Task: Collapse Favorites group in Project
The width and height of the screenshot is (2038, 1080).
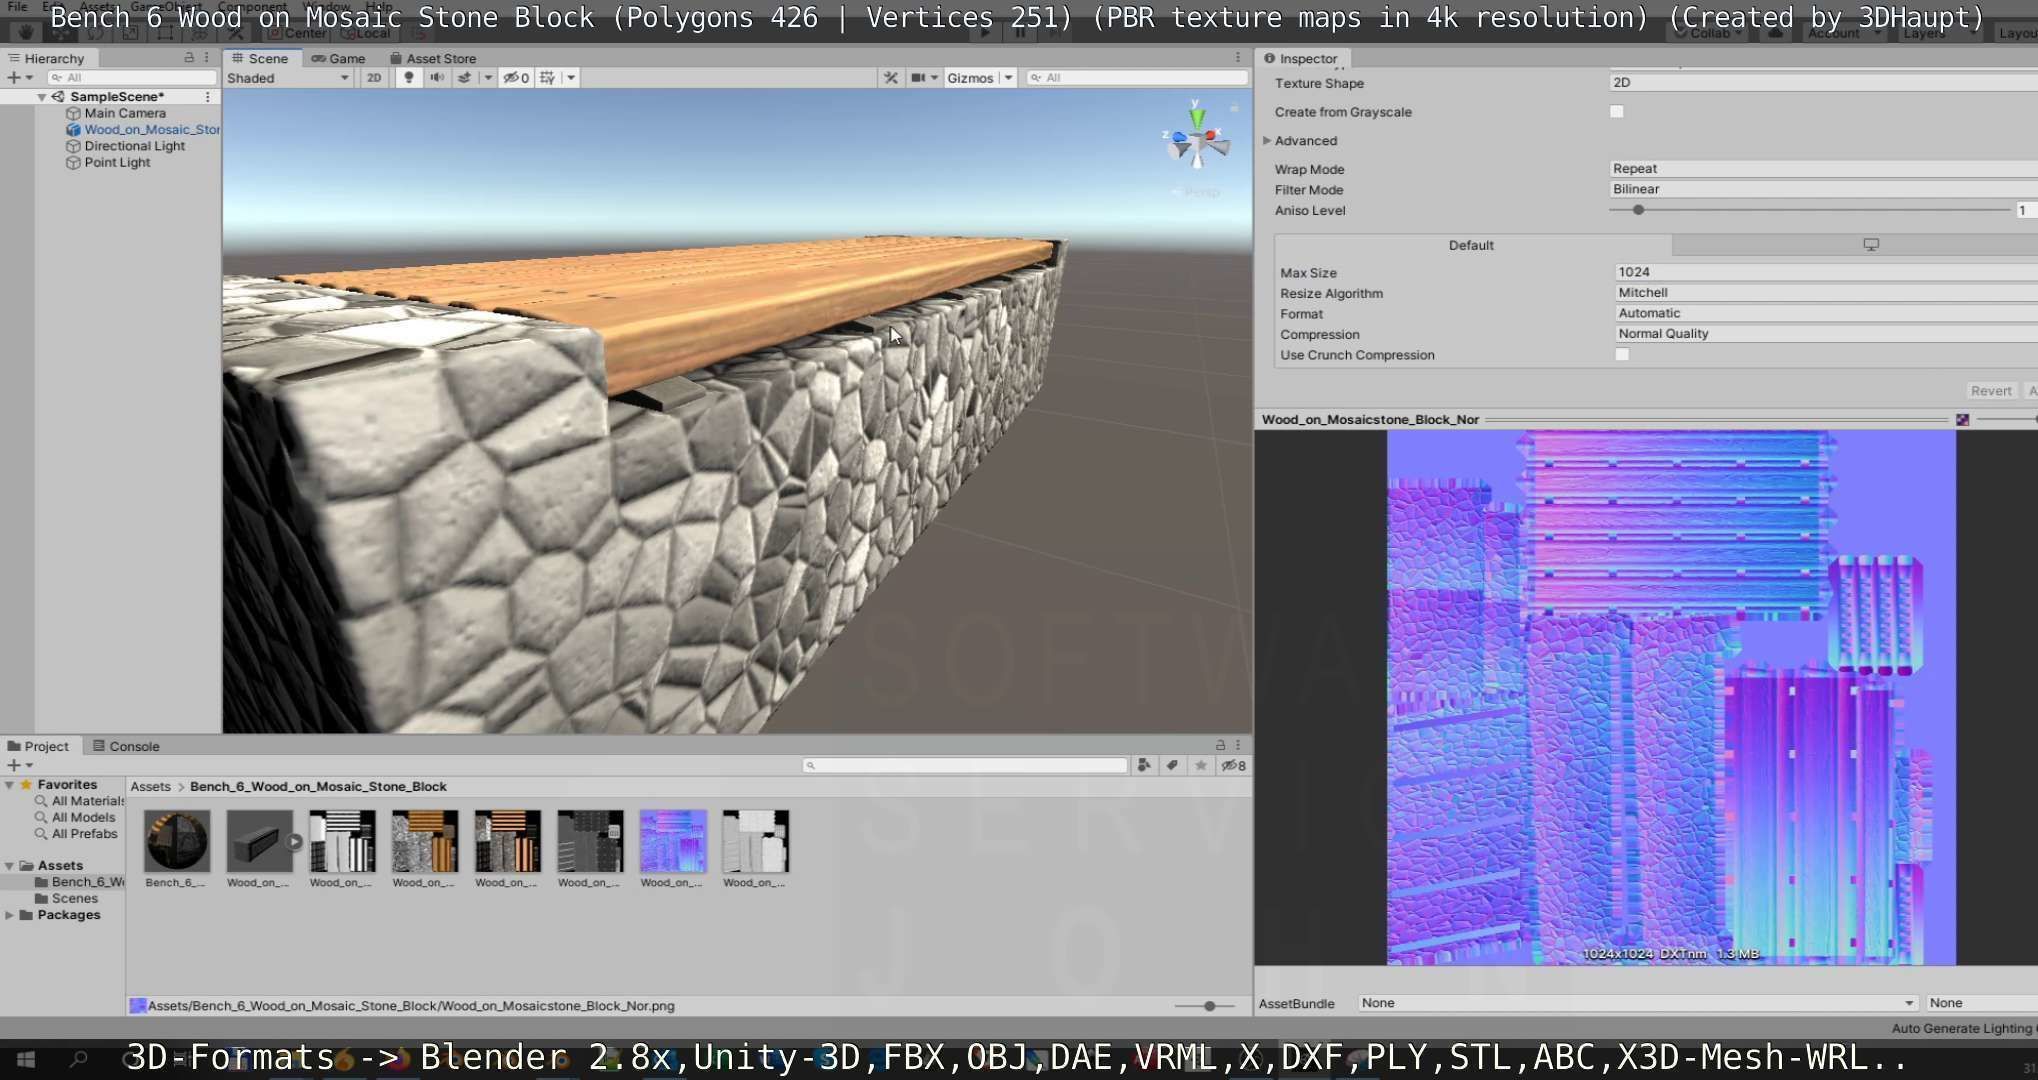Action: (x=10, y=785)
